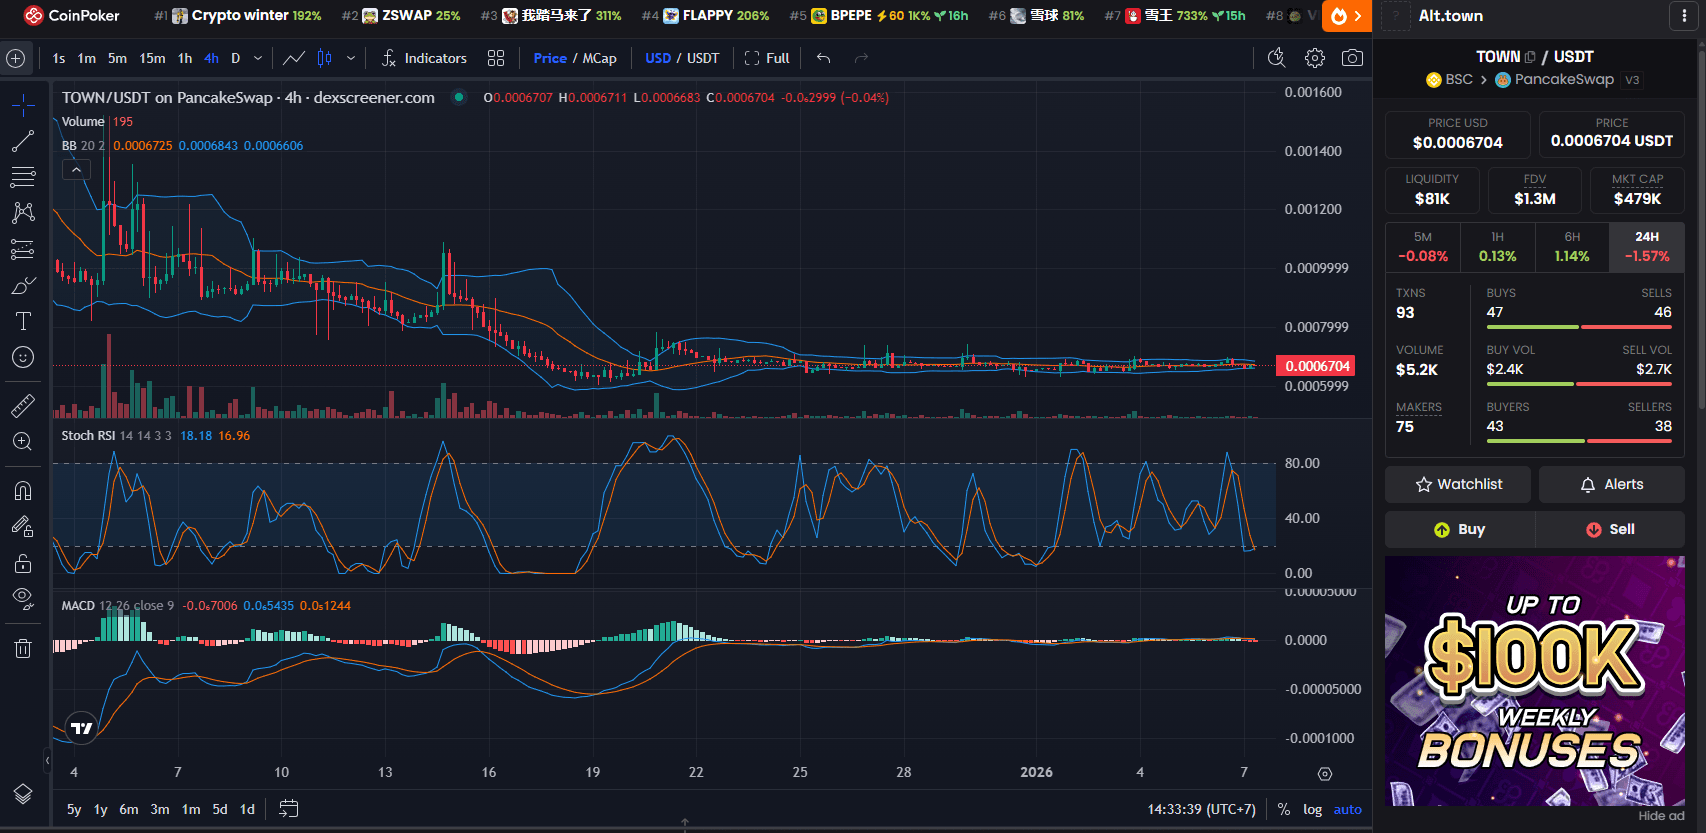
Task: Switch chart to Price view
Action: 550,58
